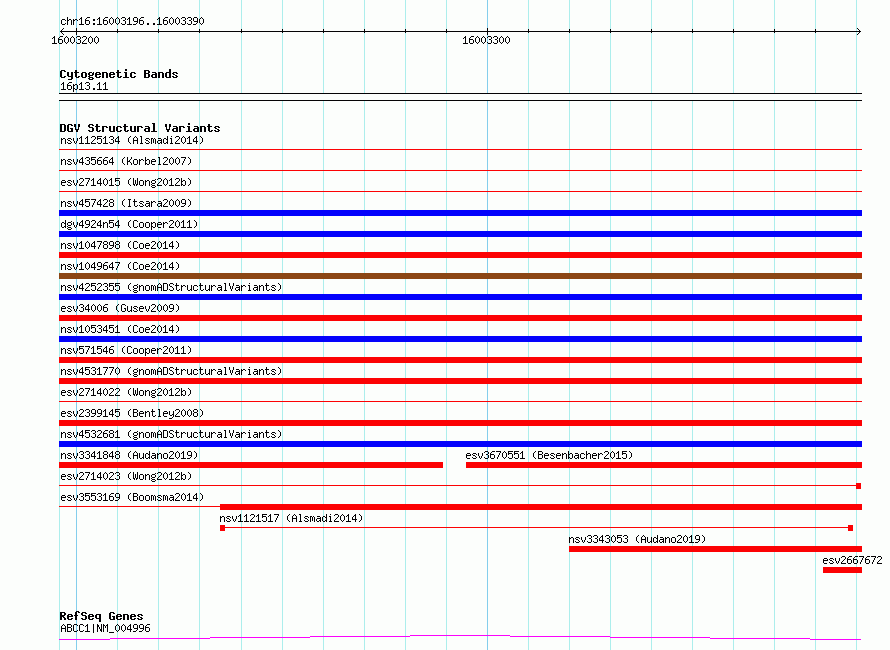Select the nsv1047898 (Coe2014) label
Screen dimensions: 890x650
(x=120, y=245)
